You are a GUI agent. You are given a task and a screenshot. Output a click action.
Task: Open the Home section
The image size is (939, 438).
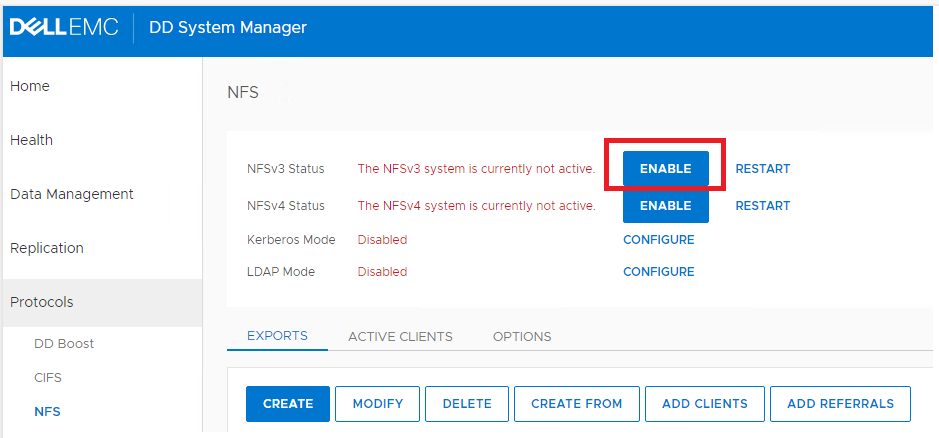(x=30, y=86)
